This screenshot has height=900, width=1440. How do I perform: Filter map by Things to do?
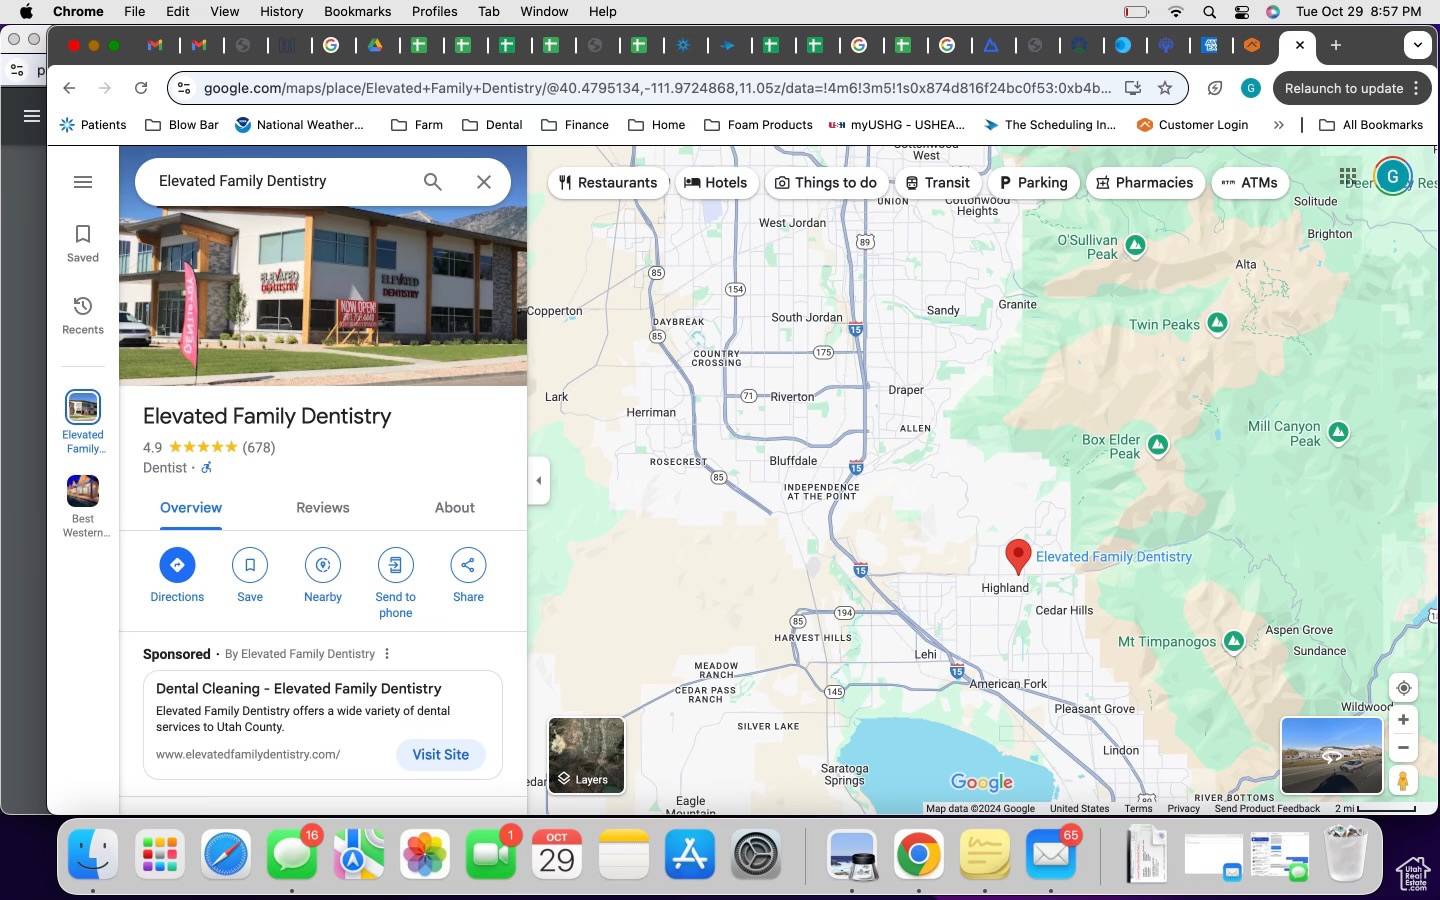(826, 183)
